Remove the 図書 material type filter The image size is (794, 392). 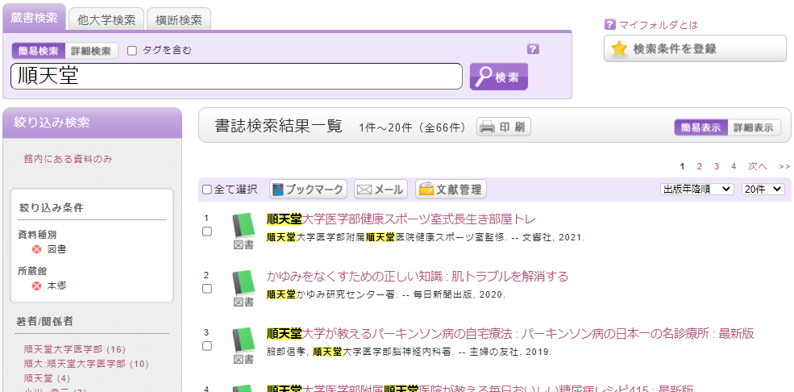pyautogui.click(x=36, y=249)
